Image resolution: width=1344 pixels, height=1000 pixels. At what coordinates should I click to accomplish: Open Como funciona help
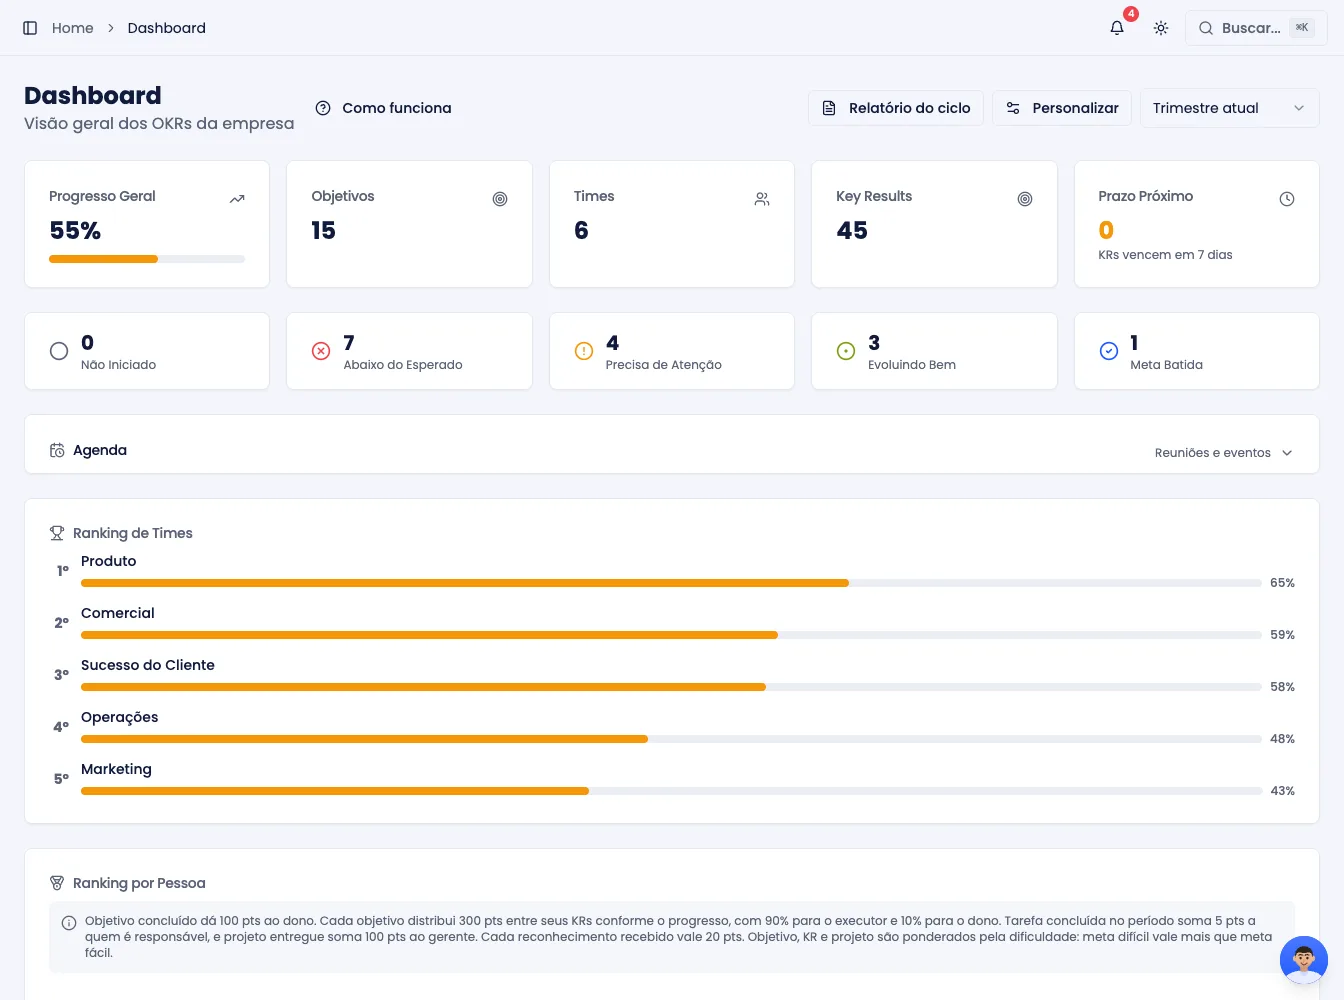click(x=383, y=108)
